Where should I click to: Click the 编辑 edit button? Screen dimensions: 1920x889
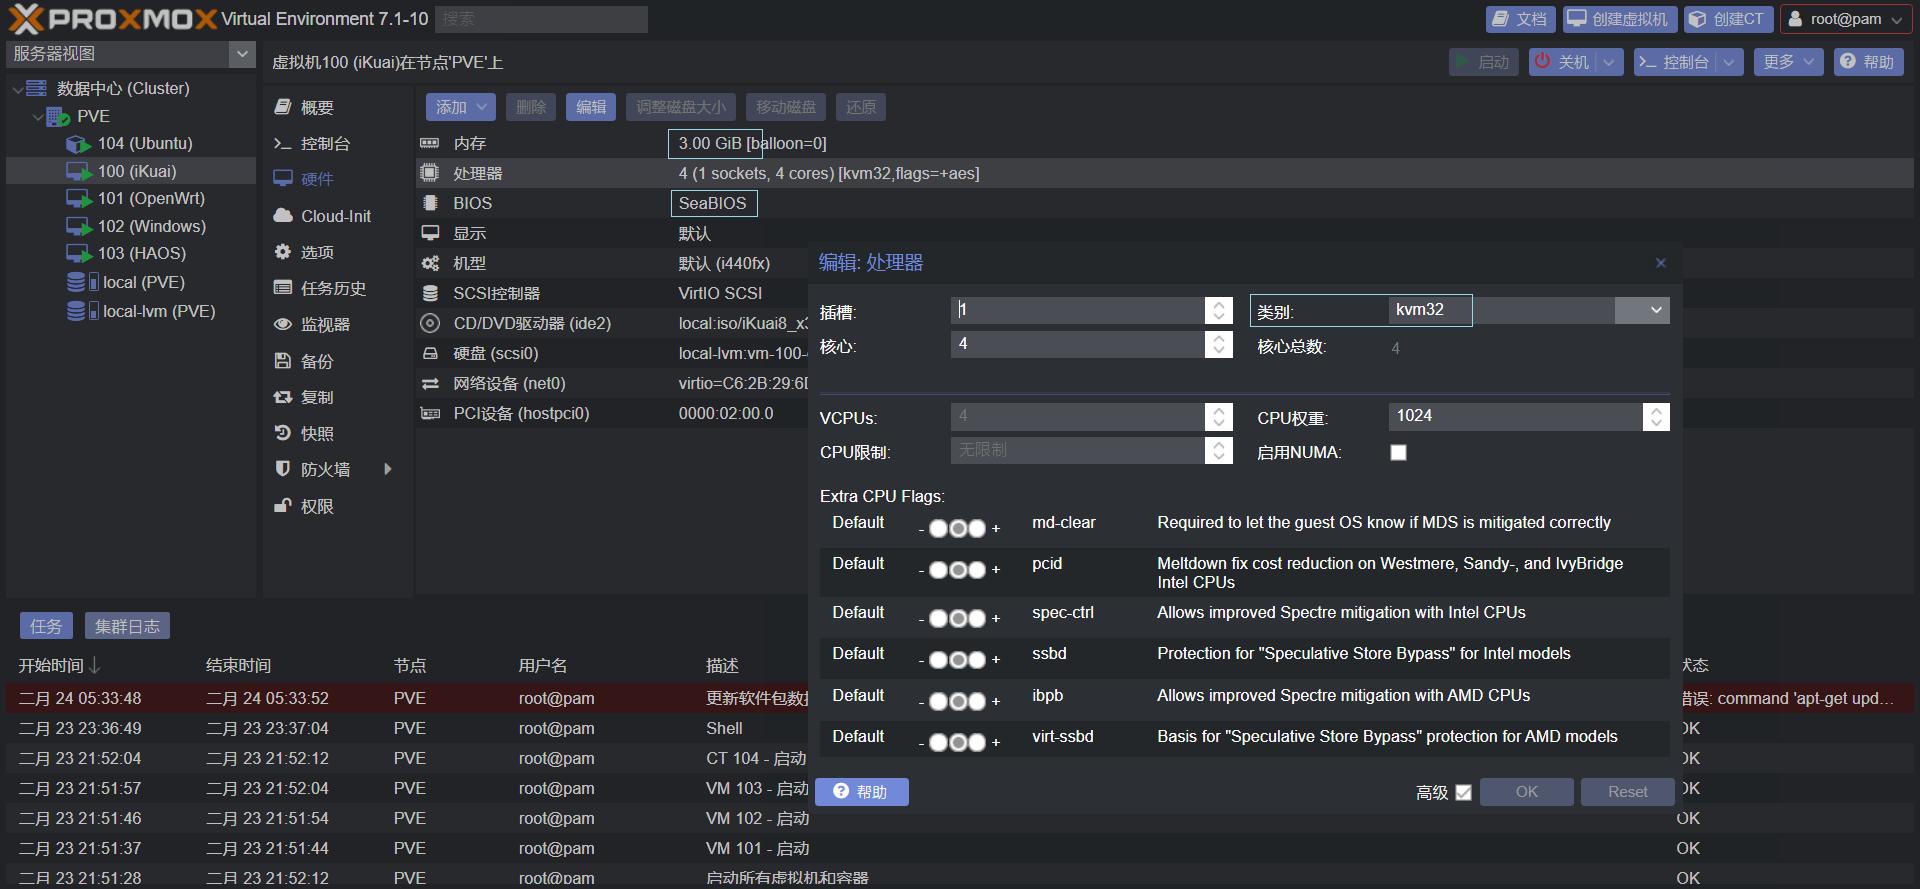coord(591,107)
